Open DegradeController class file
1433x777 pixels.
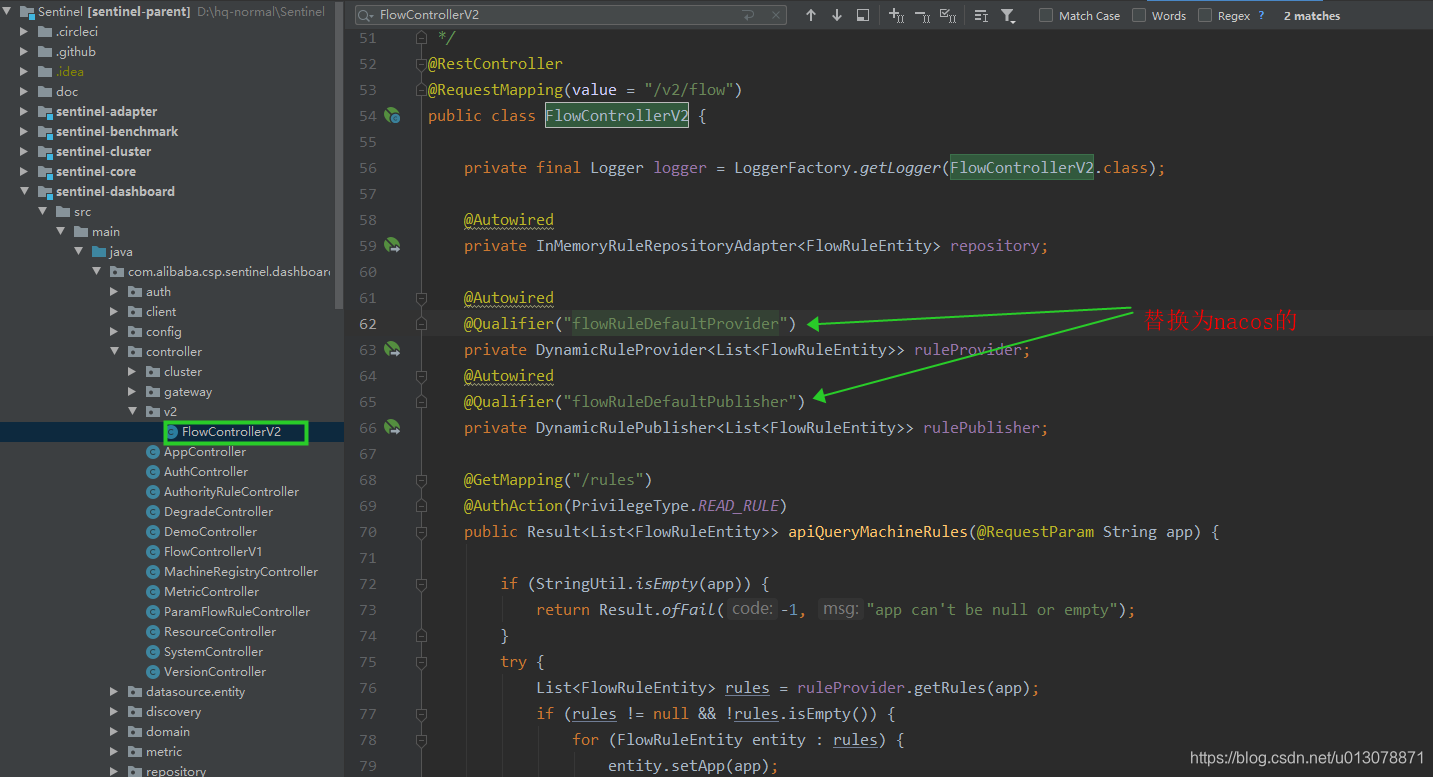tap(218, 512)
